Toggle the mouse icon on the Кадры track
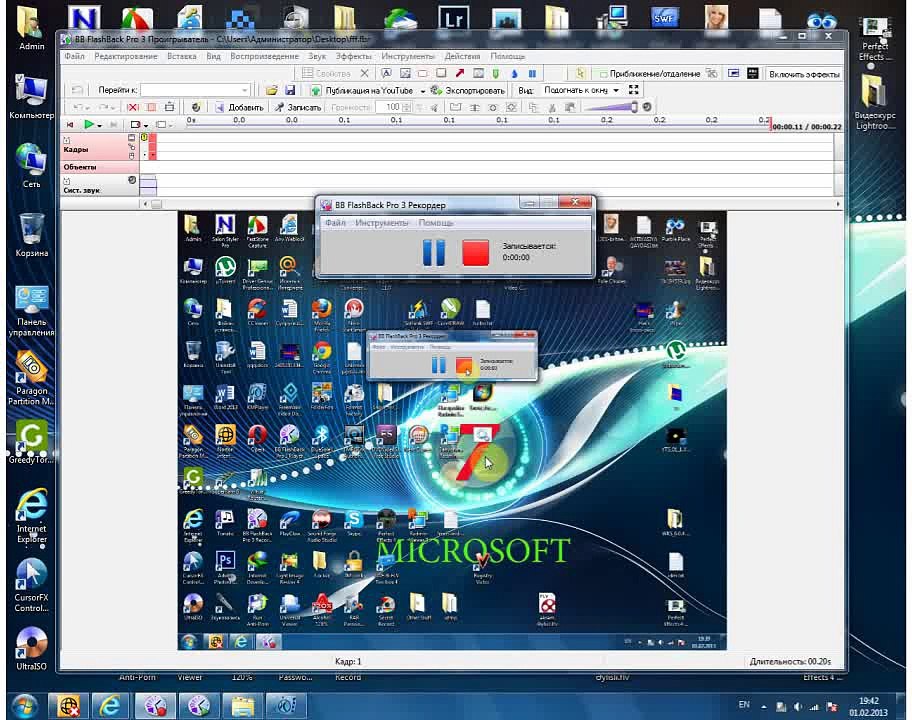Viewport: 912px width, 720px height. point(131,156)
